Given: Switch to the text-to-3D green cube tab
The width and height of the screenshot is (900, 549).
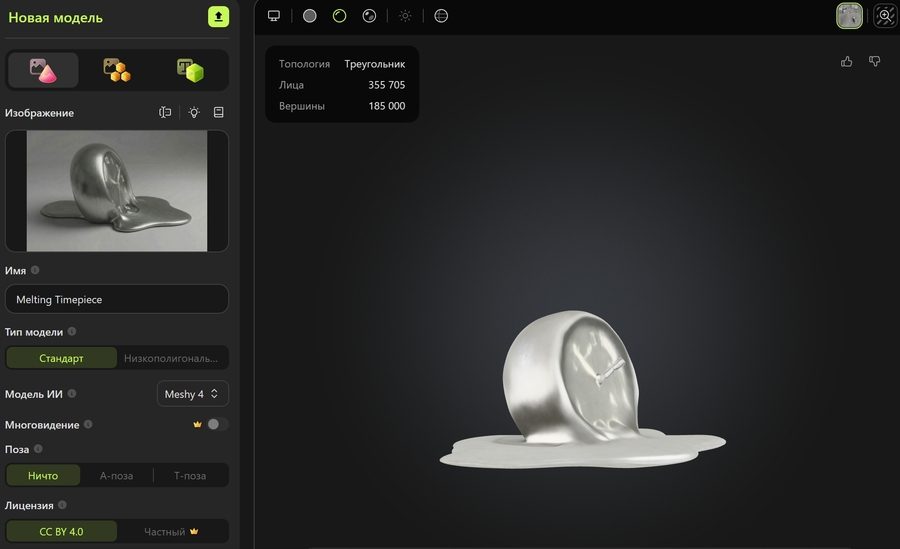Looking at the screenshot, I should (190, 70).
